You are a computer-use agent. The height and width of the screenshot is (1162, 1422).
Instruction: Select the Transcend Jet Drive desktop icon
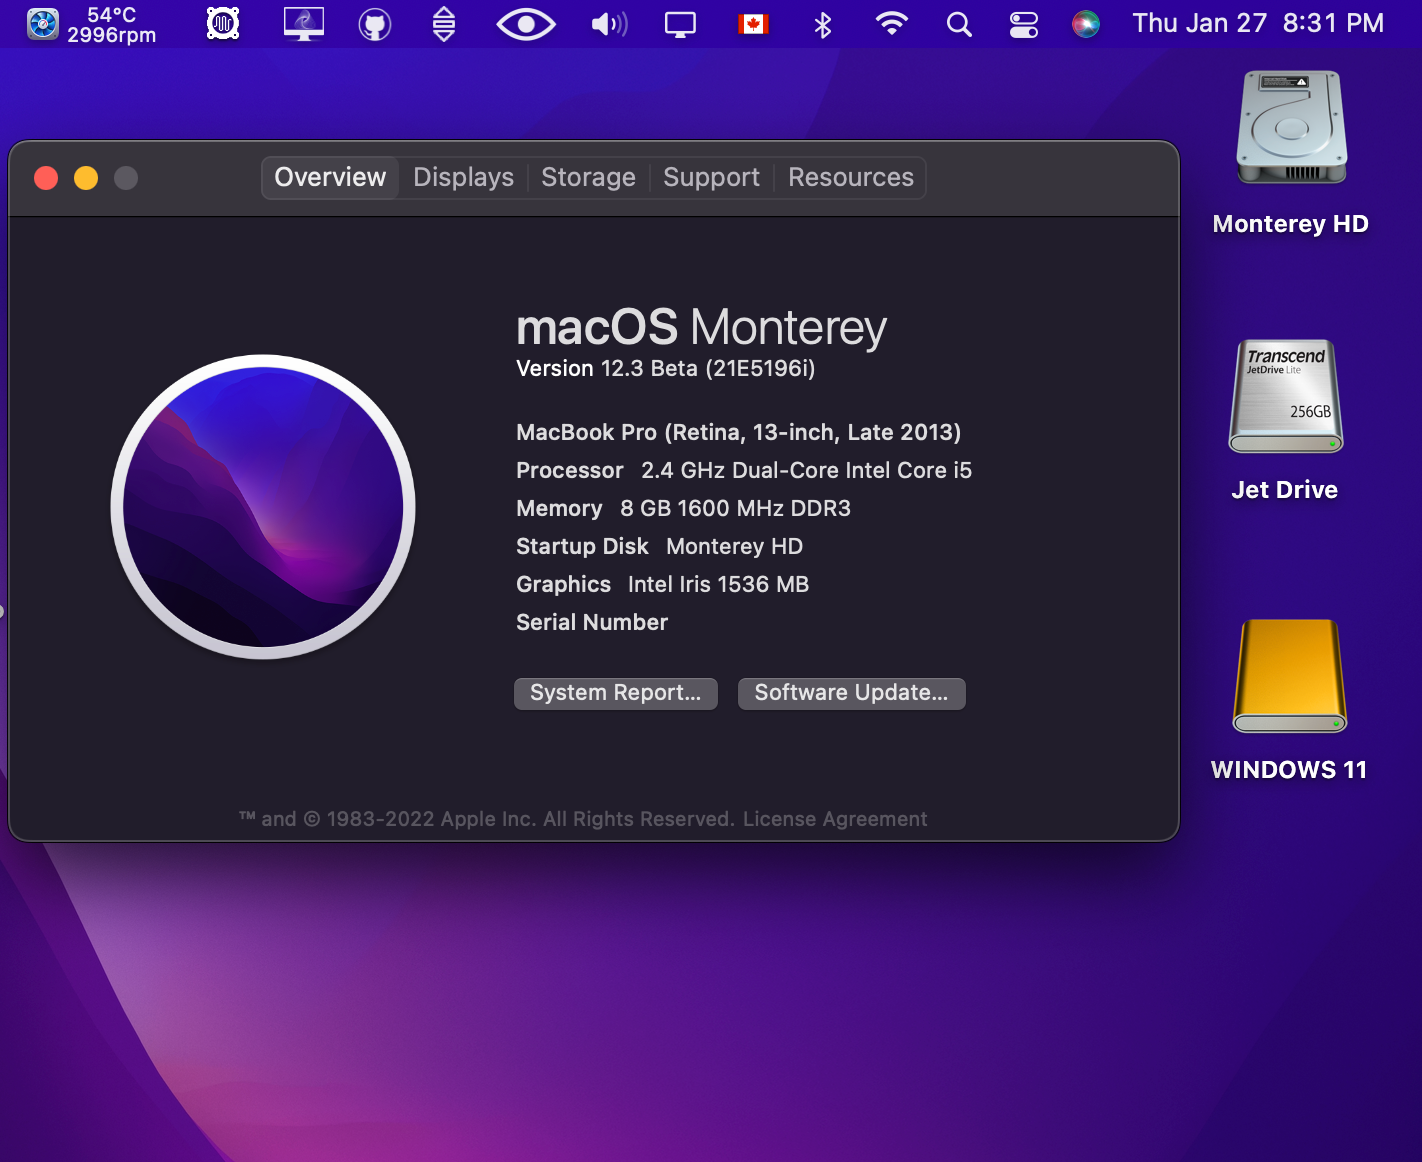[x=1286, y=397]
